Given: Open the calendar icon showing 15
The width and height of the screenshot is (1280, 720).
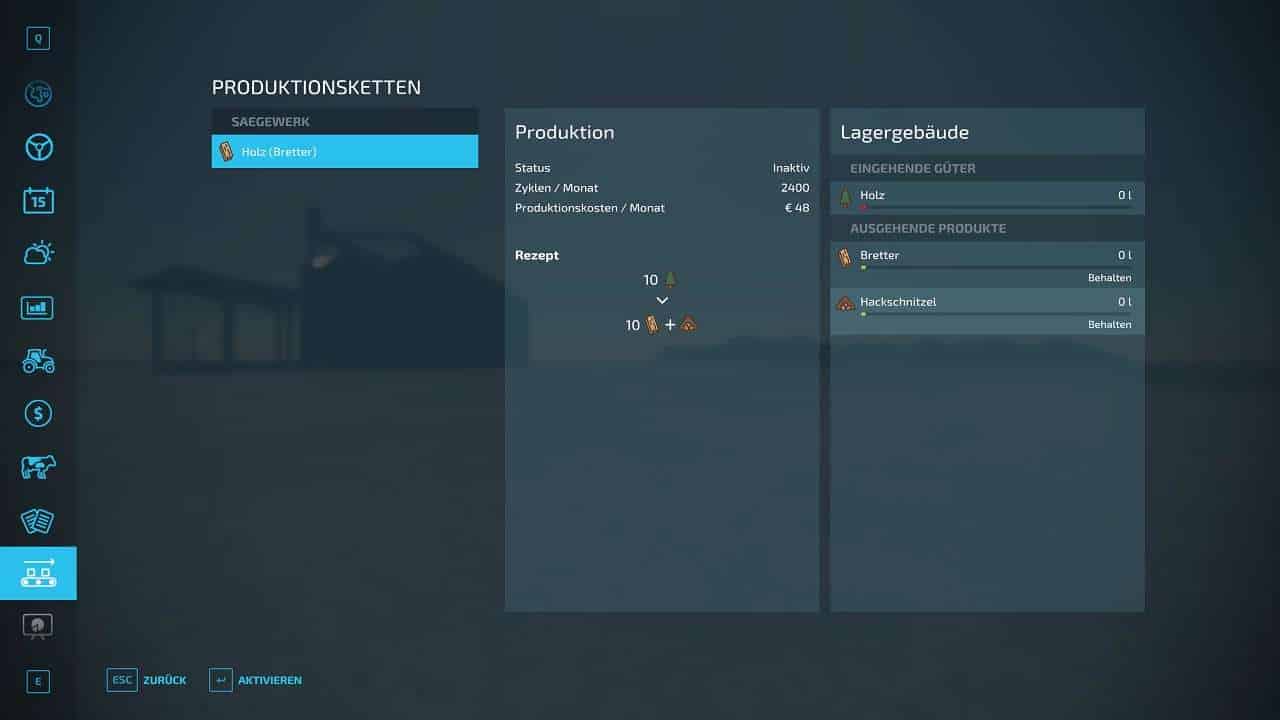Looking at the screenshot, I should [38, 201].
